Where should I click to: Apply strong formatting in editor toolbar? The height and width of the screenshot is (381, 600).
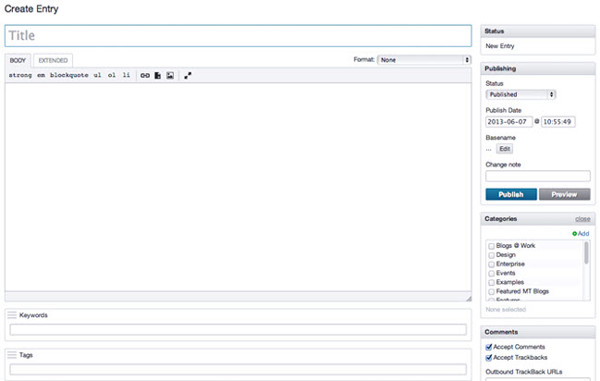[x=20, y=75]
